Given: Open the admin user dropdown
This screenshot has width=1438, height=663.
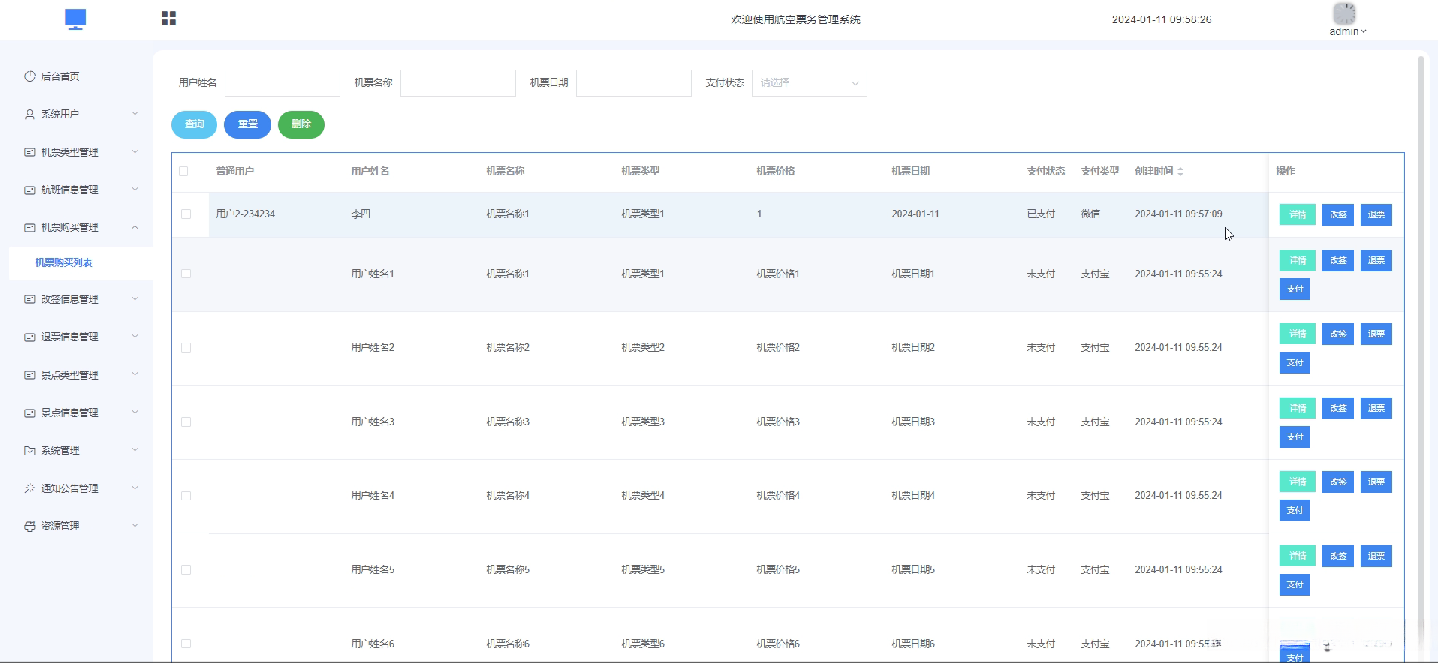Looking at the screenshot, I should coord(1348,31).
